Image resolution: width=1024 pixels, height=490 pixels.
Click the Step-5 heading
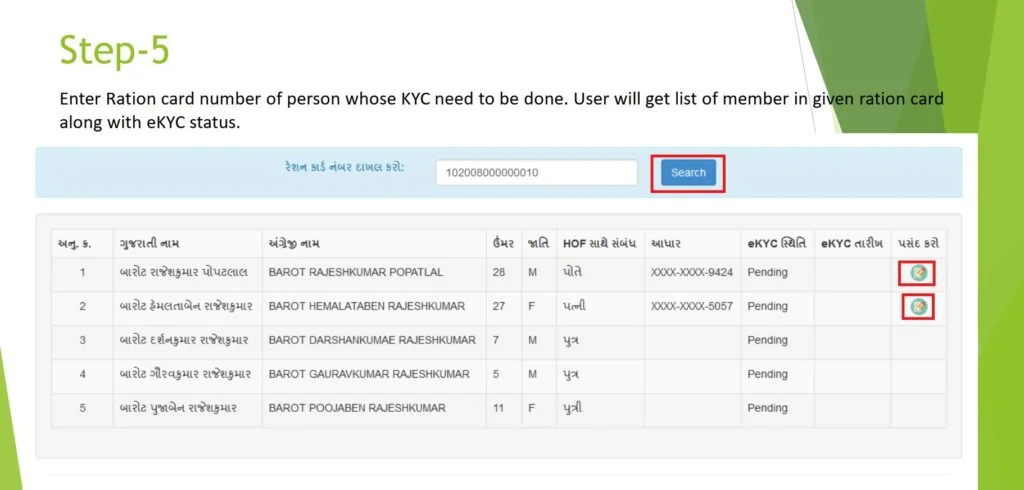(x=114, y=51)
